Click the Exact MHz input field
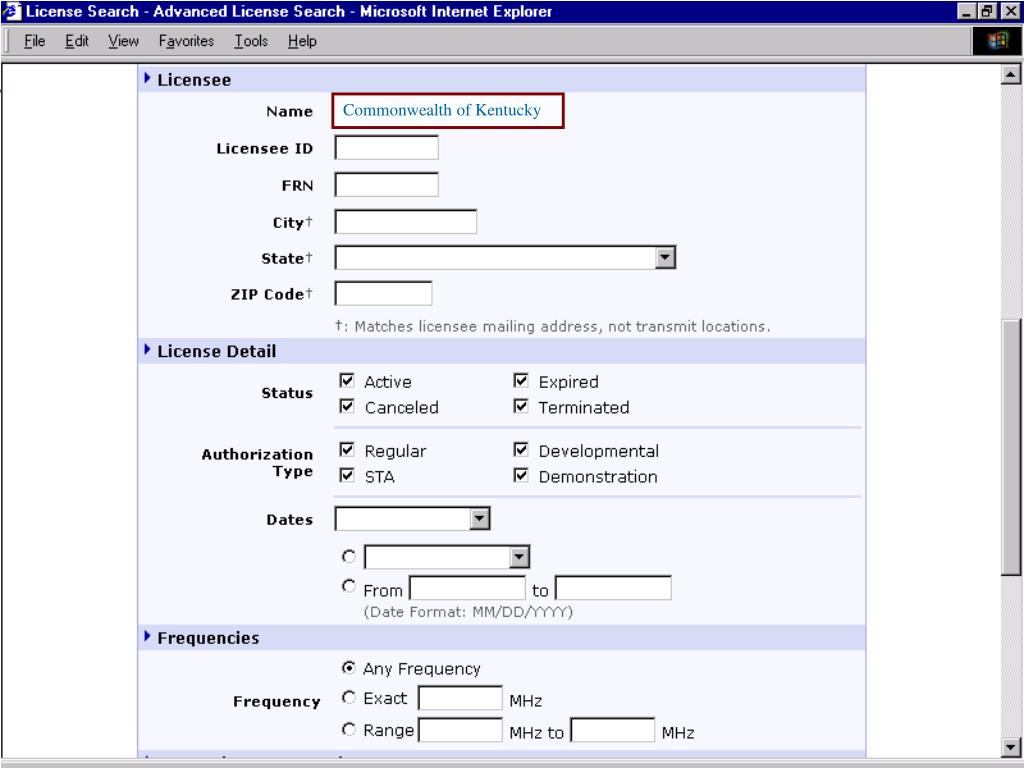This screenshot has height=768, width=1024. pyautogui.click(x=460, y=698)
